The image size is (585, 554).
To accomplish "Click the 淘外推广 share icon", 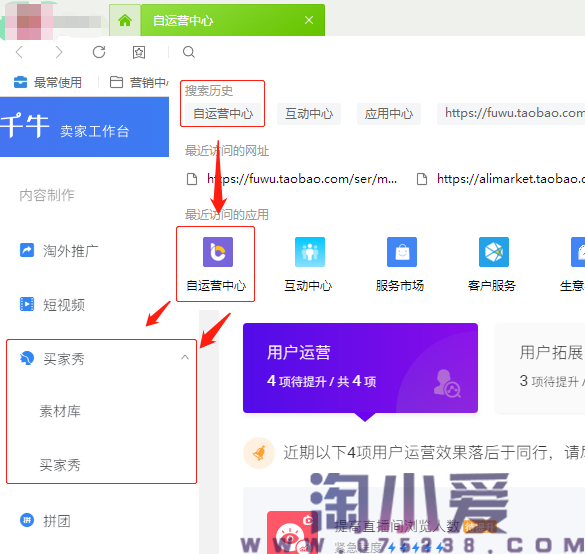I will coord(27,250).
